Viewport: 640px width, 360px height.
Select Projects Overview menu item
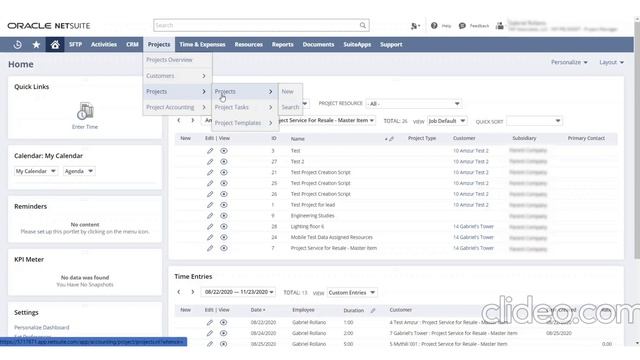[169, 60]
